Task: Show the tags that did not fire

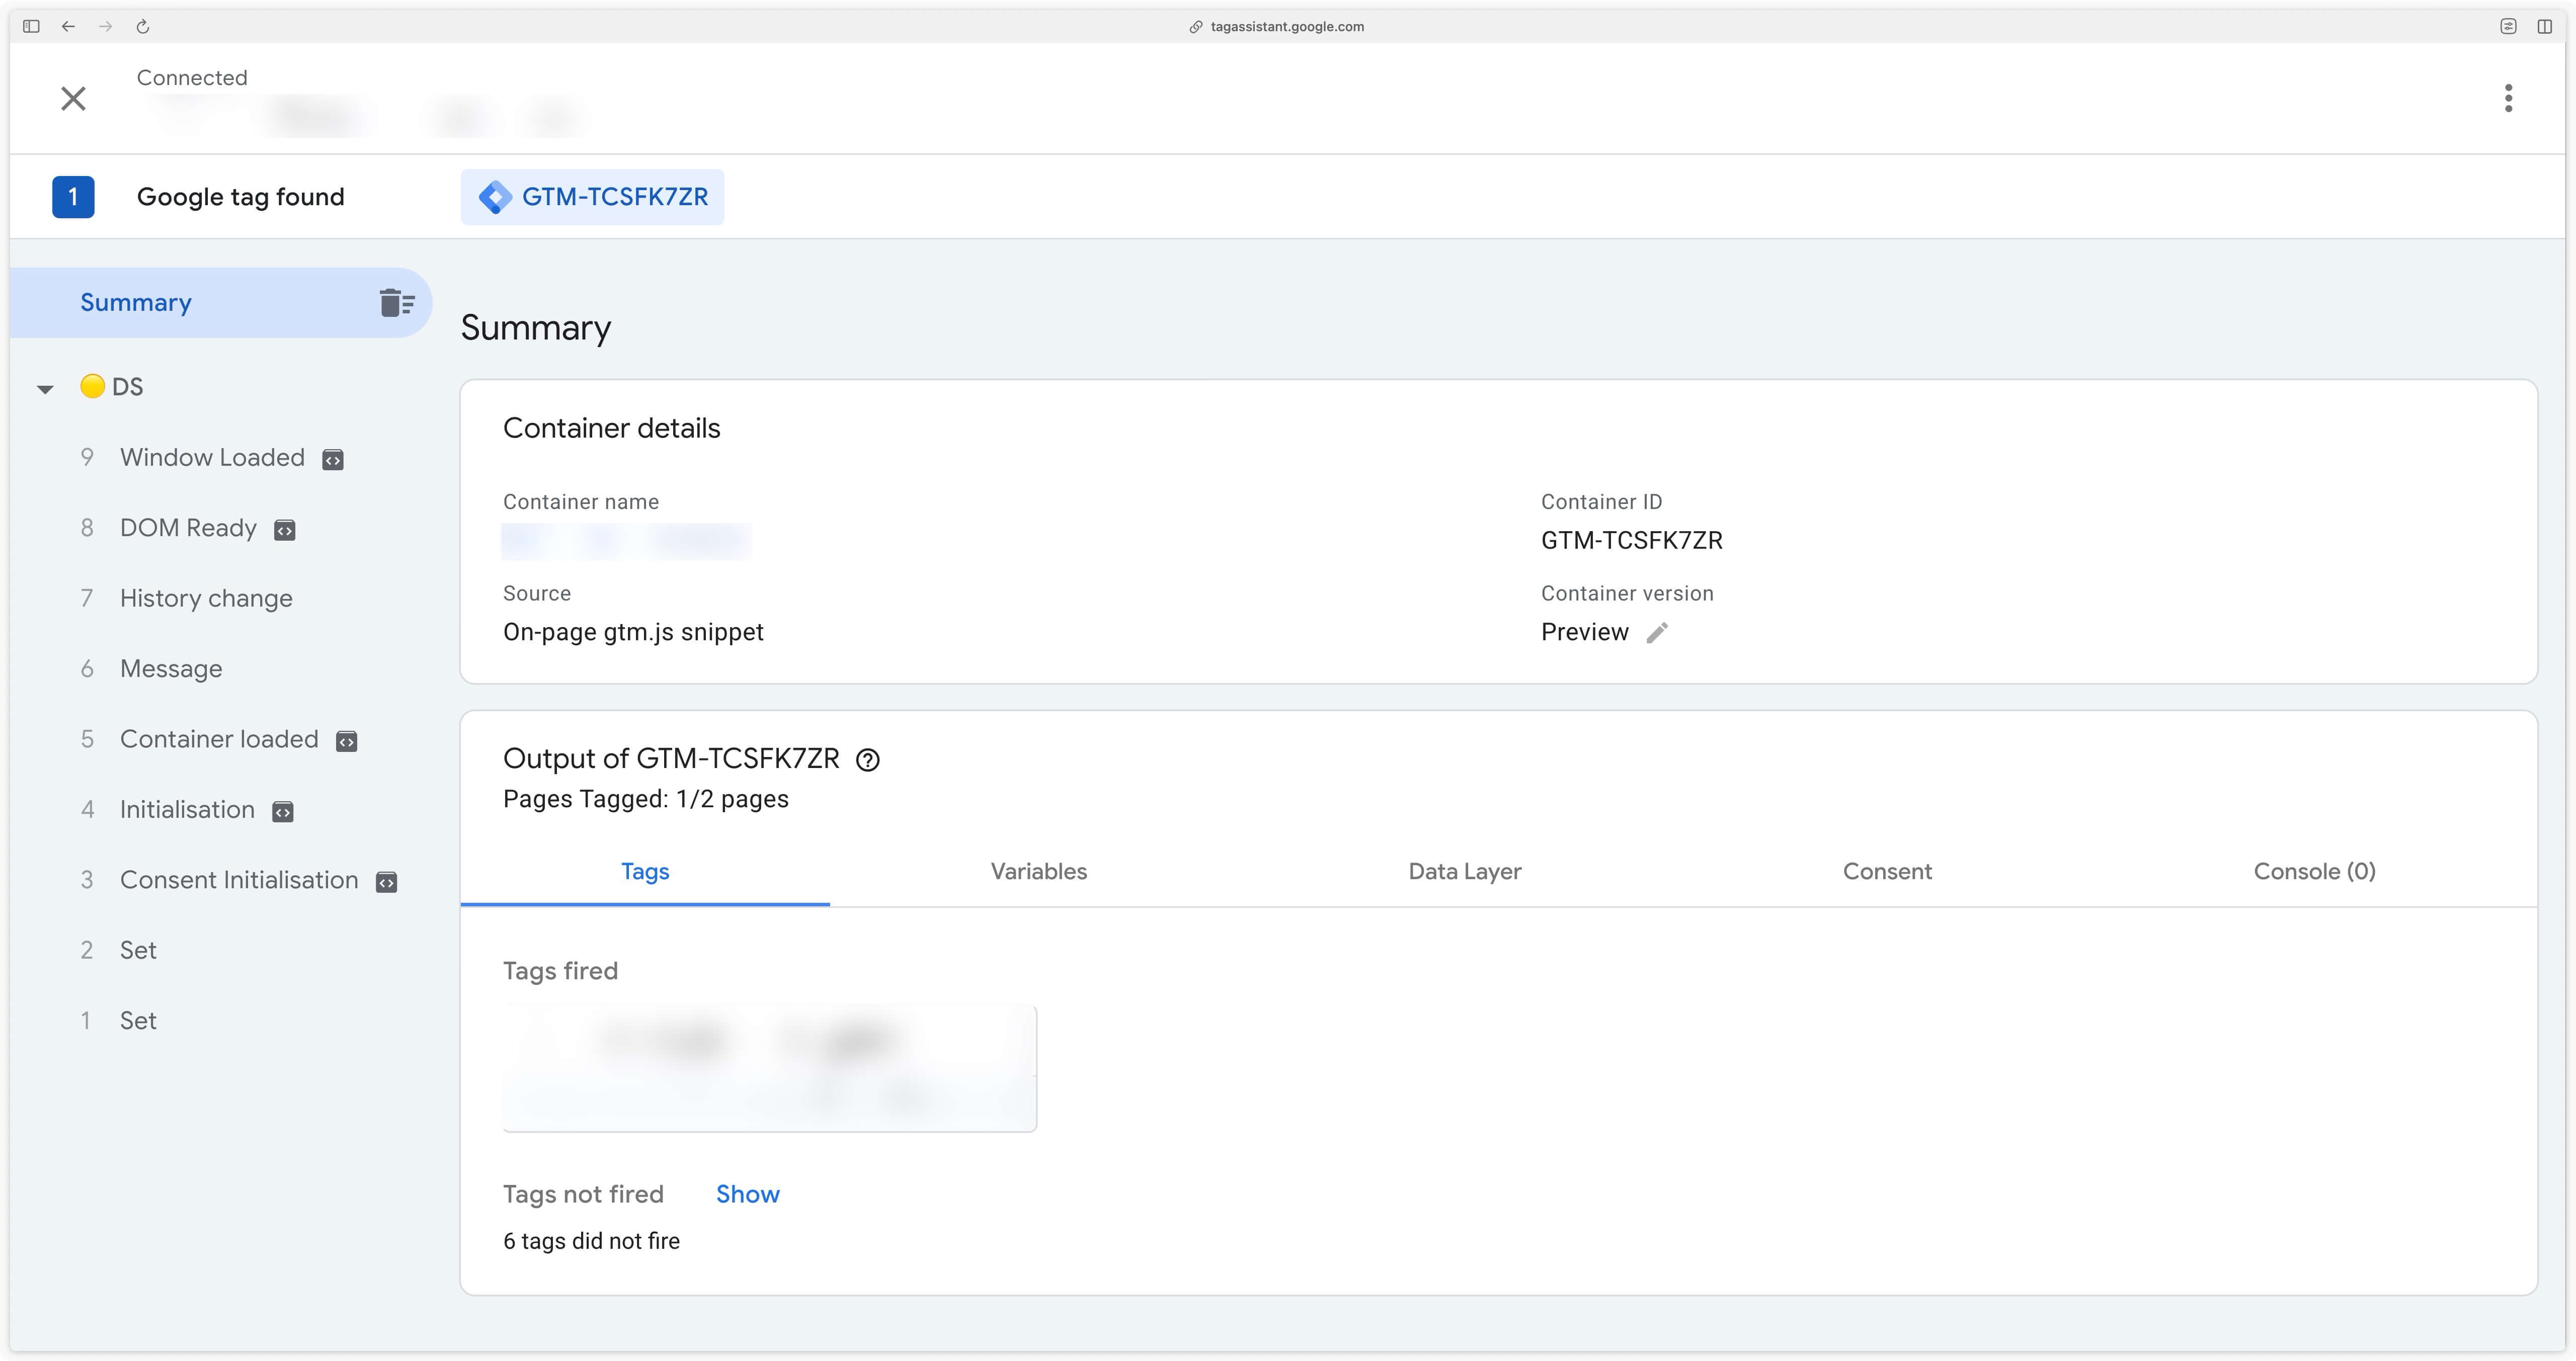Action: tap(747, 1195)
